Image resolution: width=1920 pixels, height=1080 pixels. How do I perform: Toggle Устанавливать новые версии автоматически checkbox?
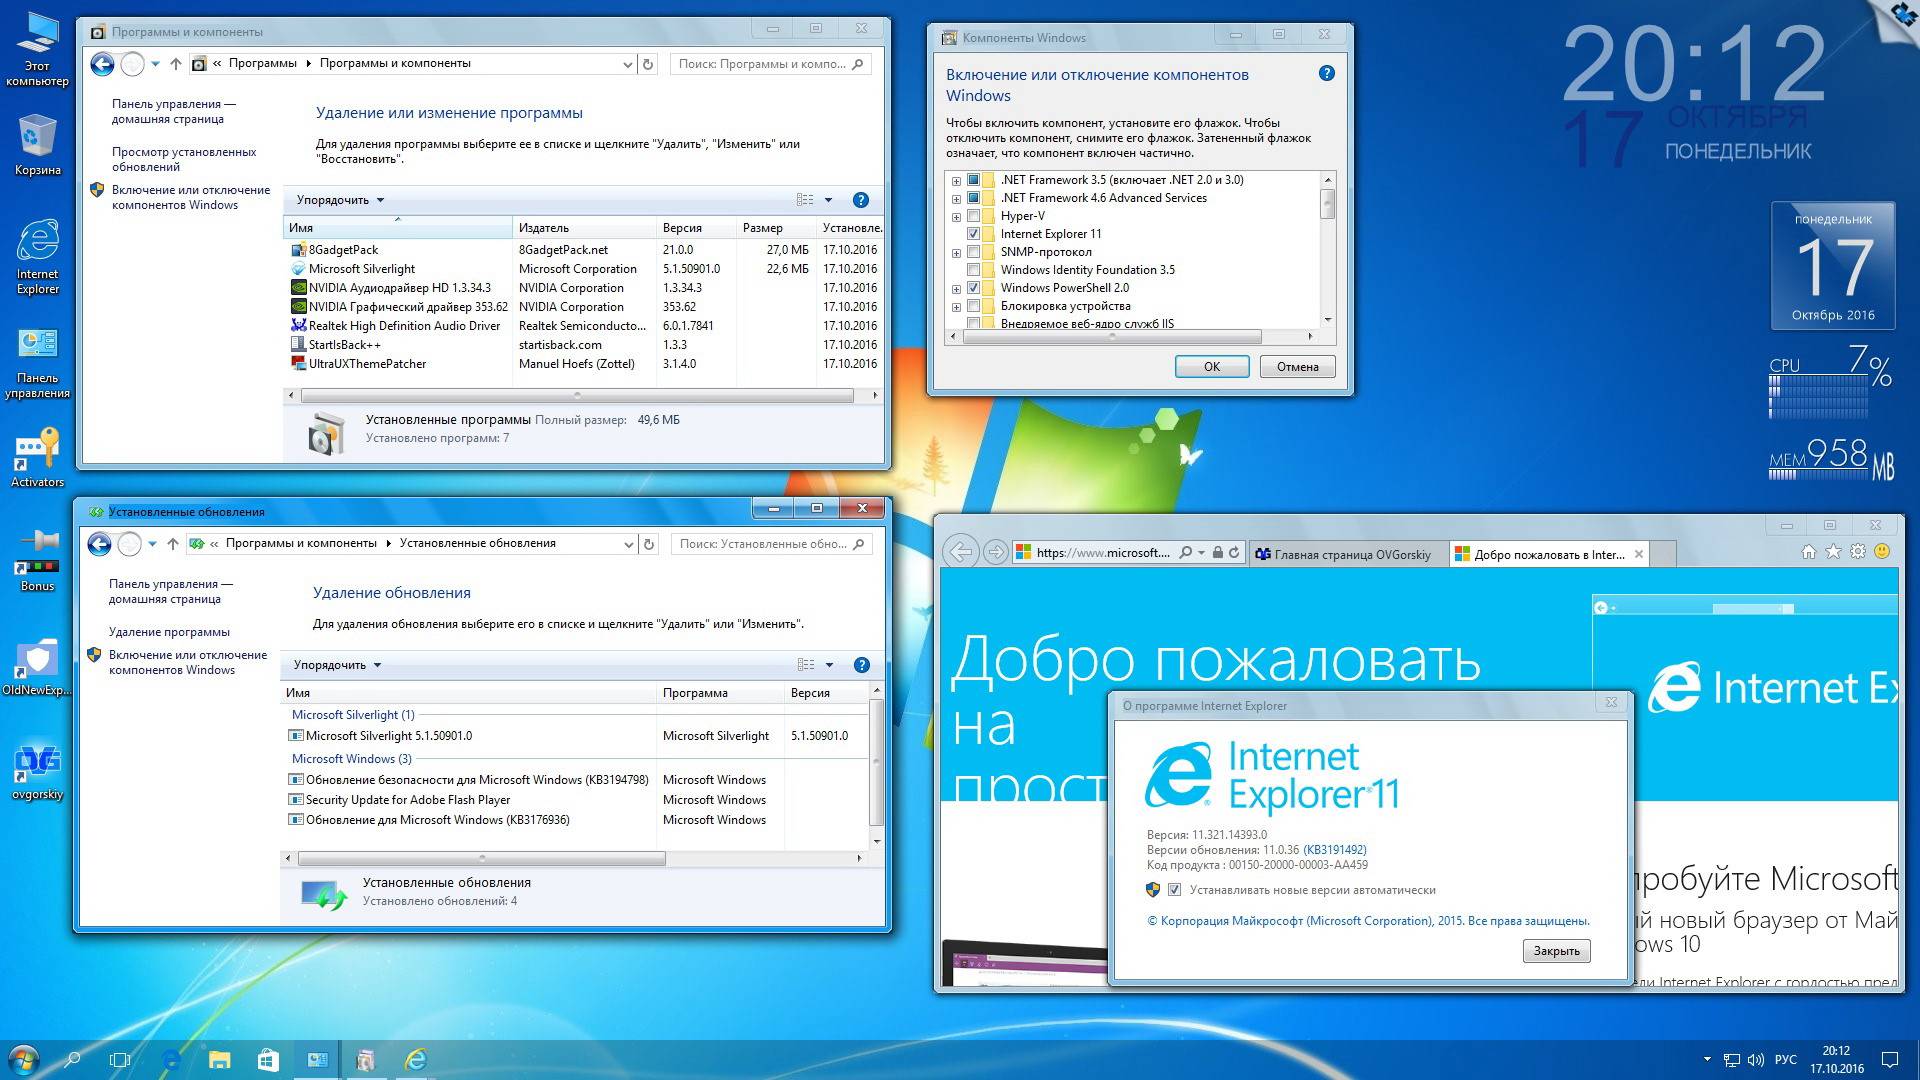click(1175, 890)
